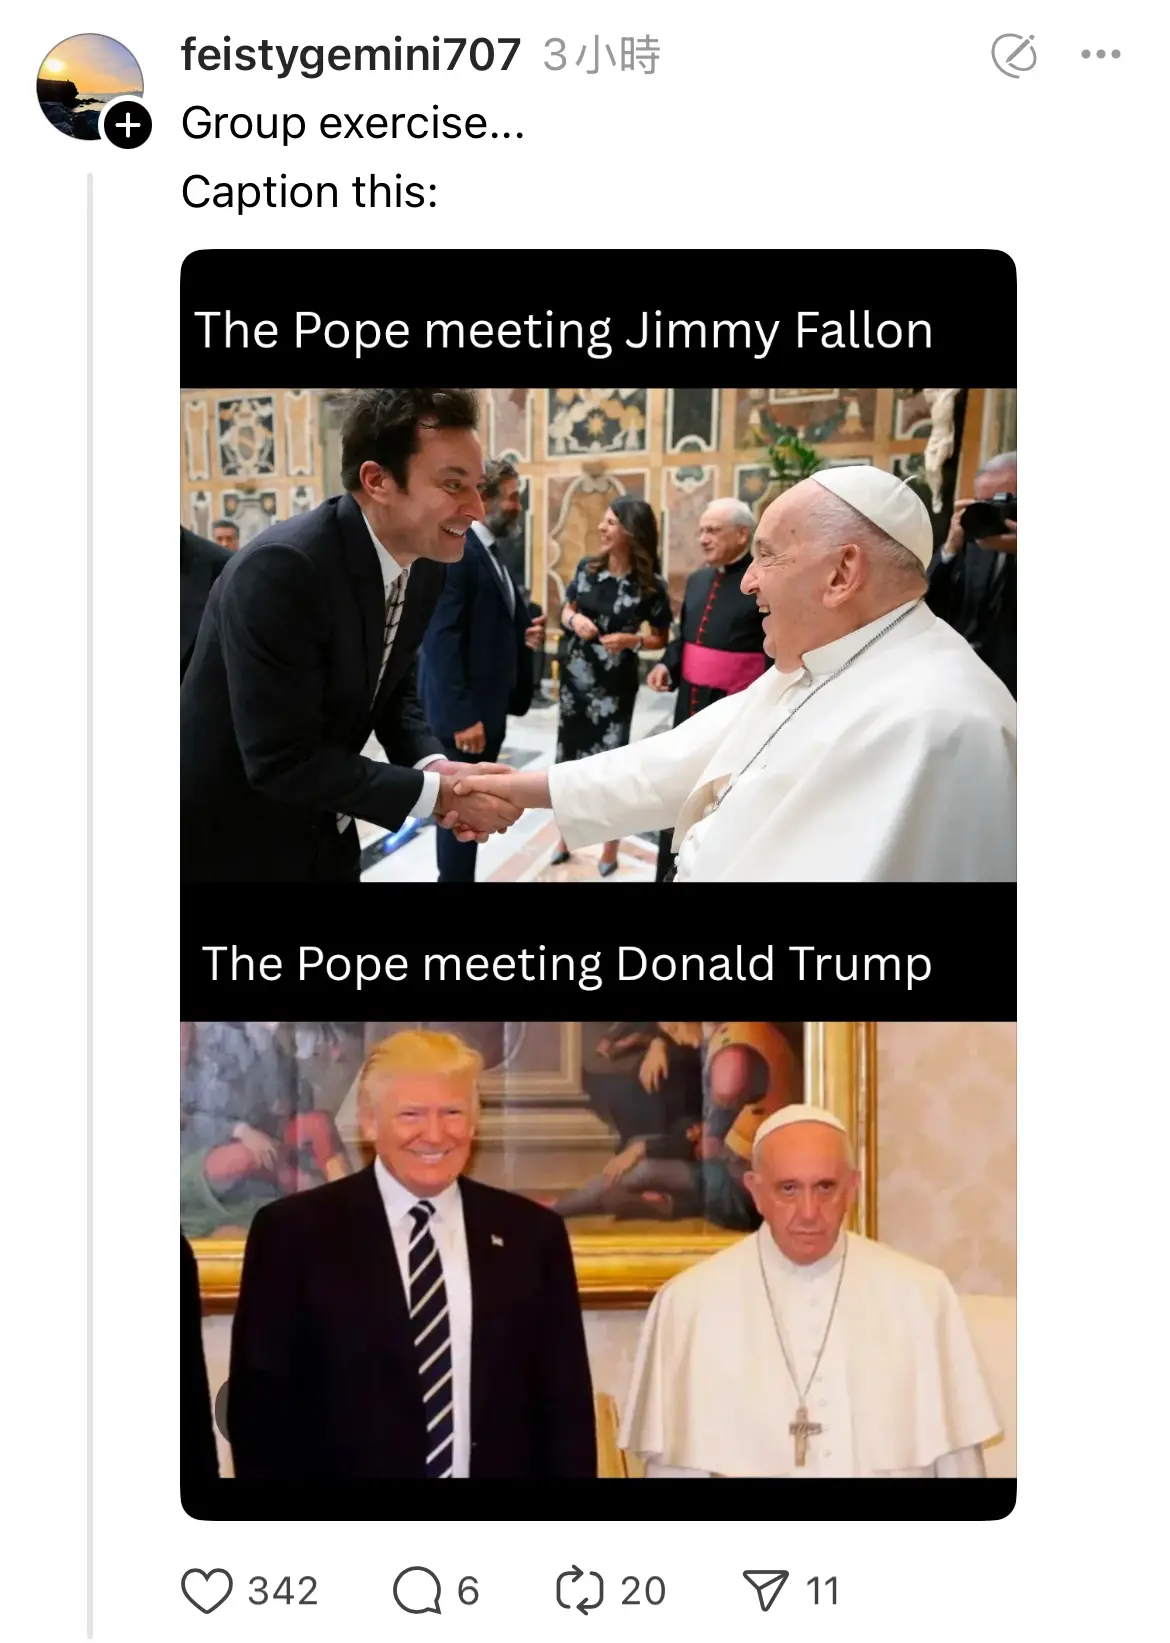Share the post with the paper plane icon

[x=766, y=1590]
